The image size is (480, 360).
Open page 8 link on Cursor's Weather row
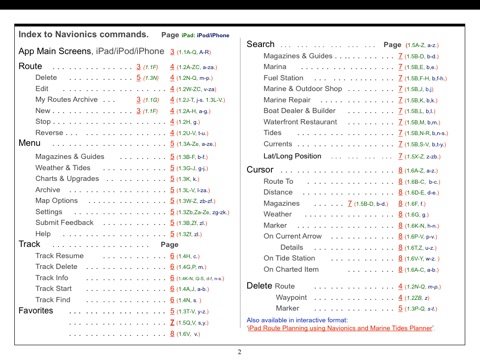(x=400, y=214)
